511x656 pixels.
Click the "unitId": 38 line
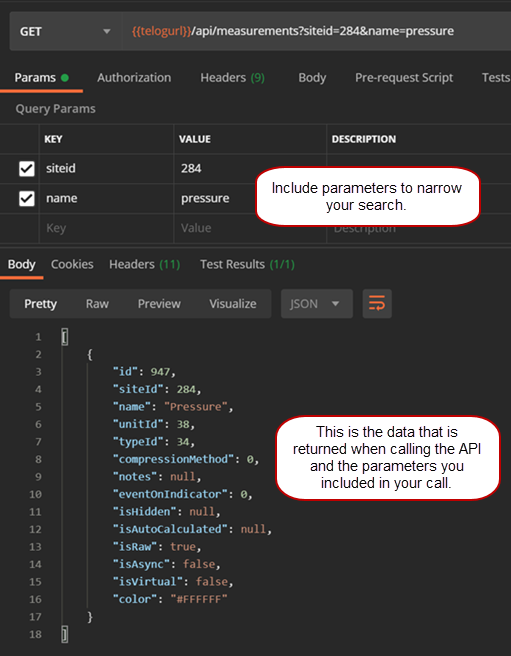point(154,425)
